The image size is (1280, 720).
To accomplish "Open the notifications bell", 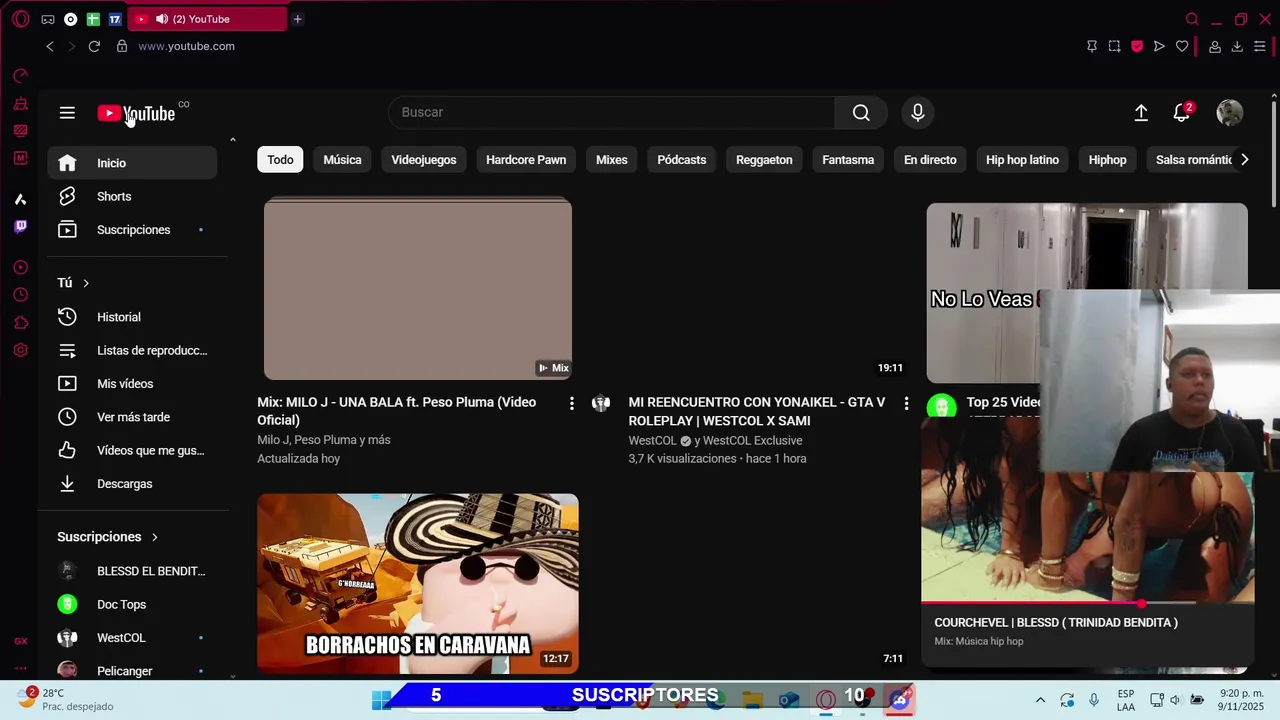I will coord(1182,113).
